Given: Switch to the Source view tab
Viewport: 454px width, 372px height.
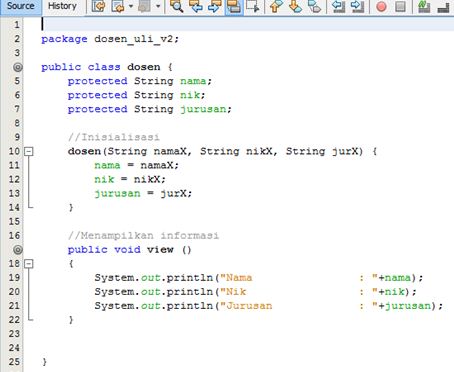Looking at the screenshot, I should (20, 6).
